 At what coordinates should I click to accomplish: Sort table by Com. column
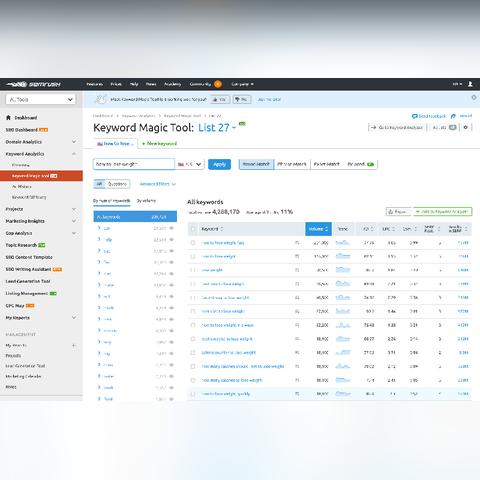click(x=409, y=229)
